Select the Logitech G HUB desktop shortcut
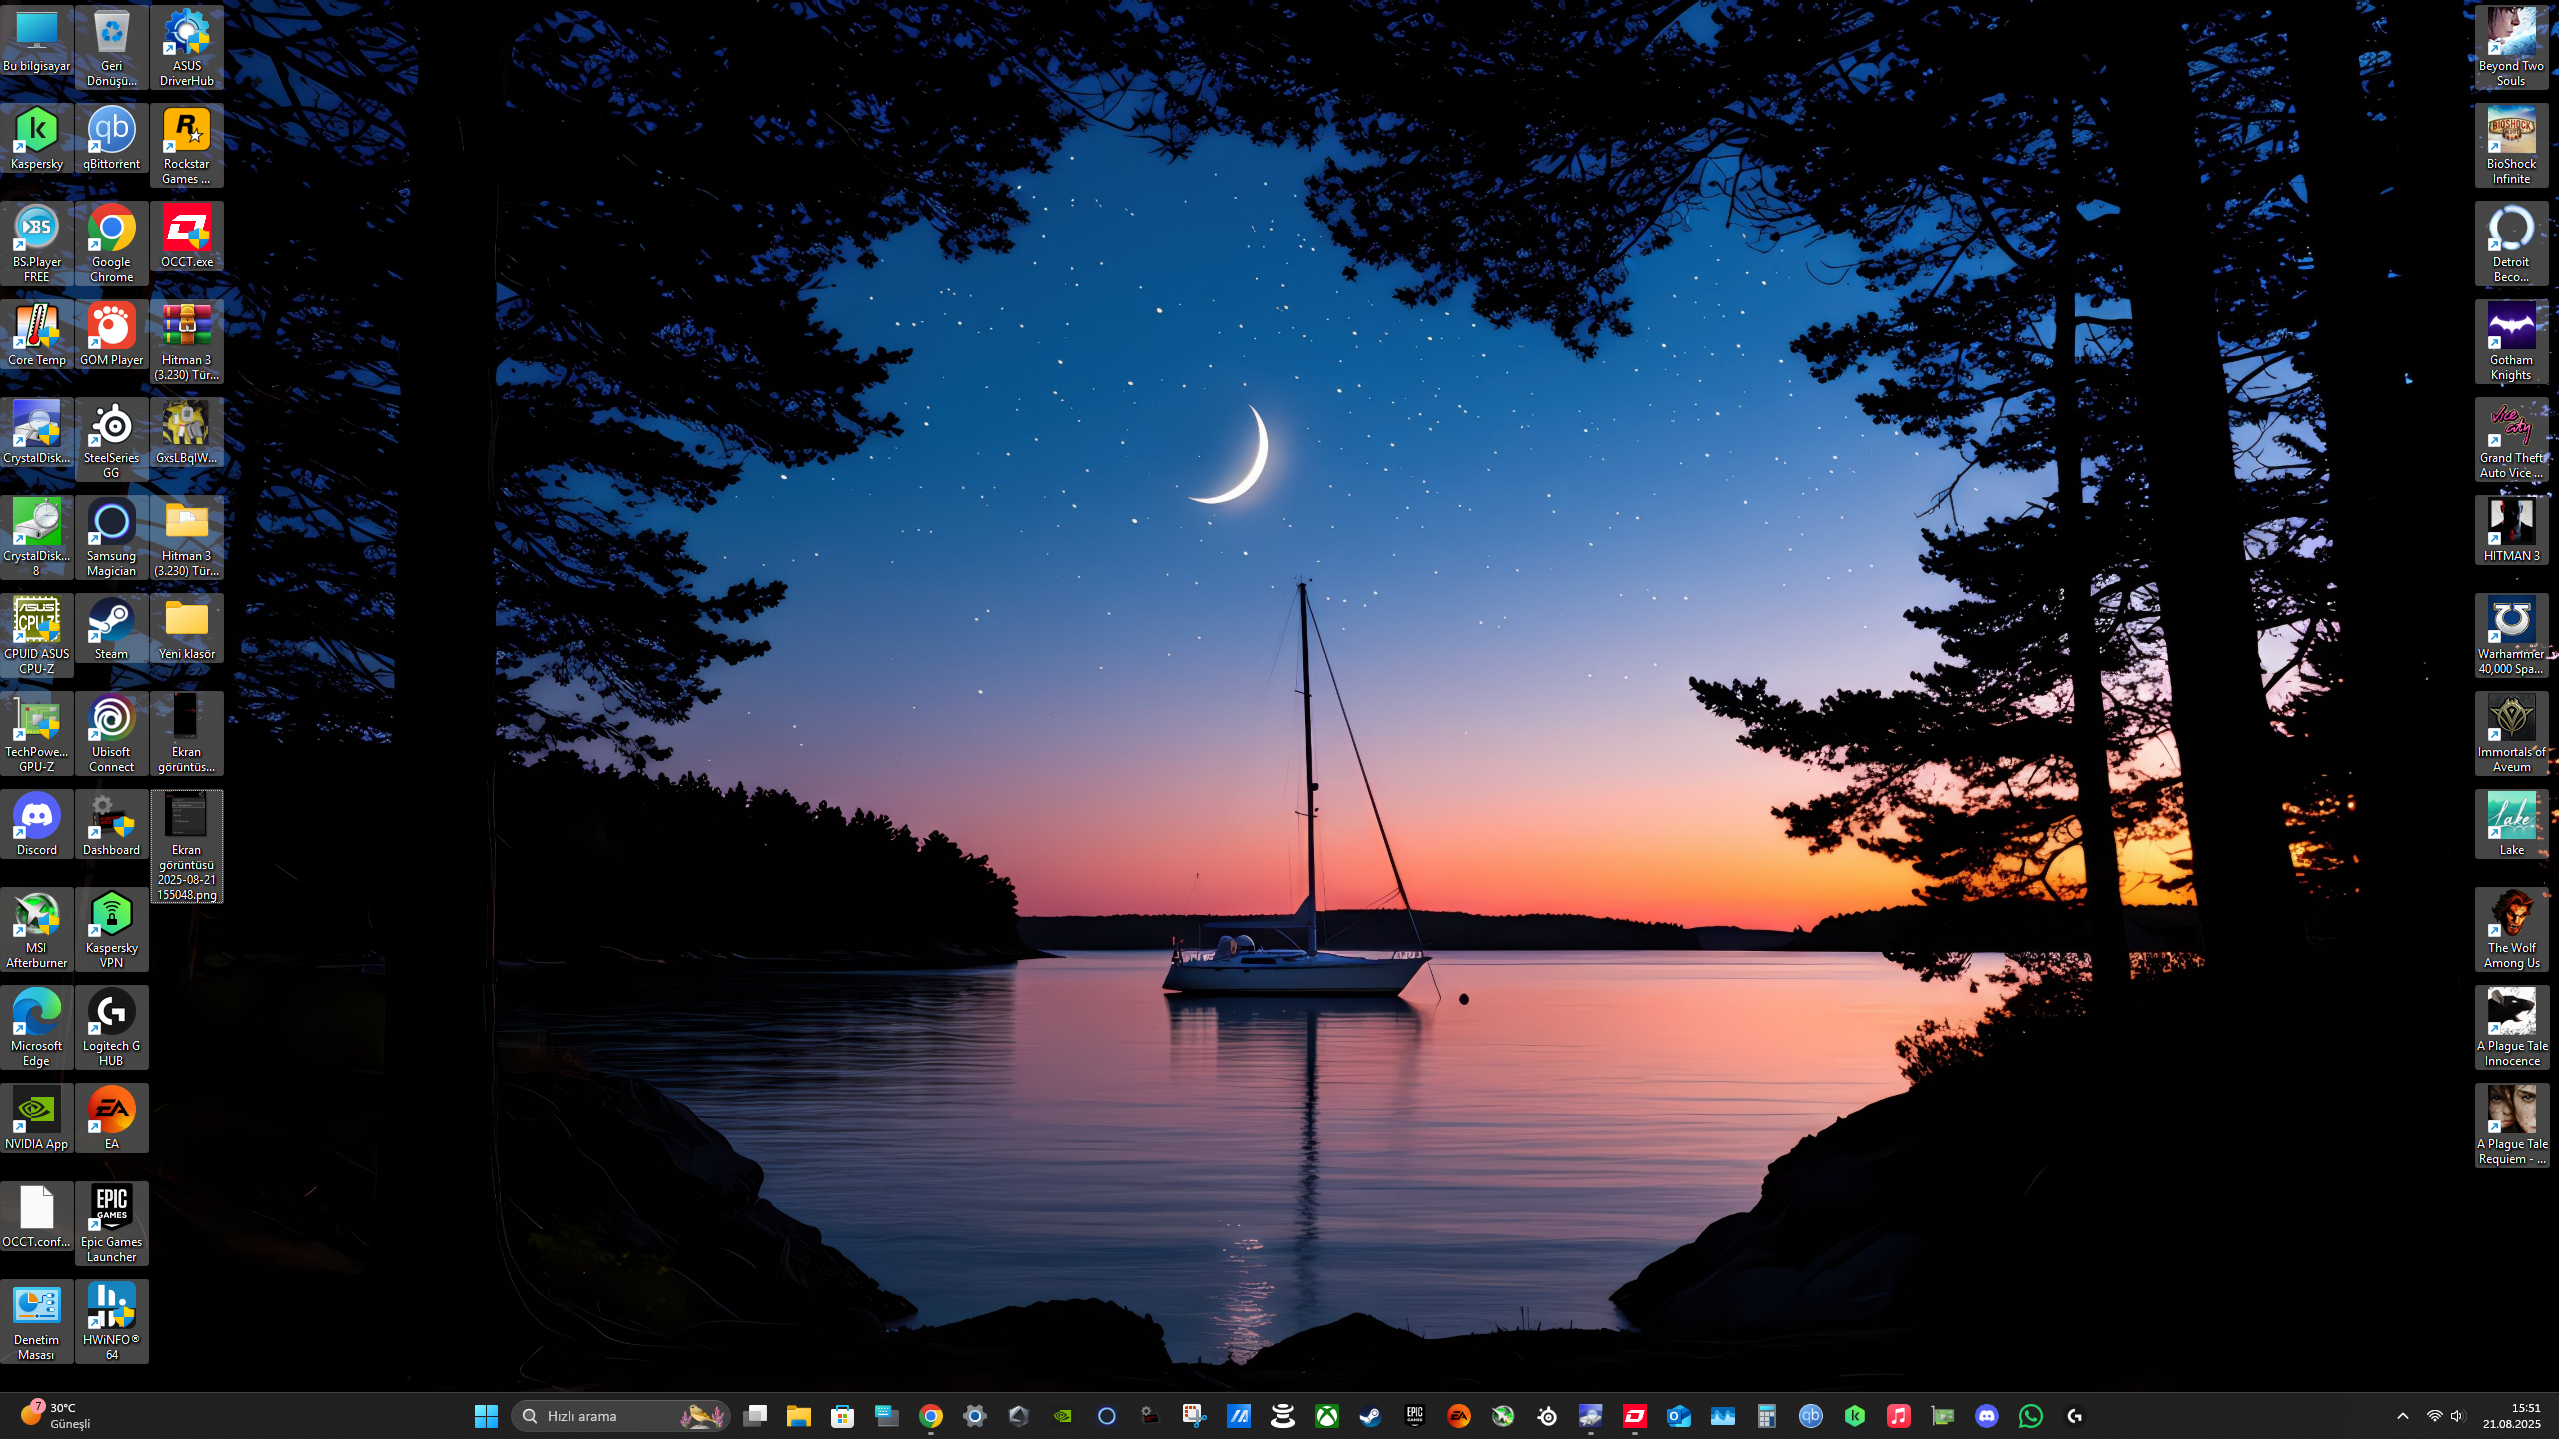Image resolution: width=2559 pixels, height=1439 pixels. pyautogui.click(x=111, y=1027)
